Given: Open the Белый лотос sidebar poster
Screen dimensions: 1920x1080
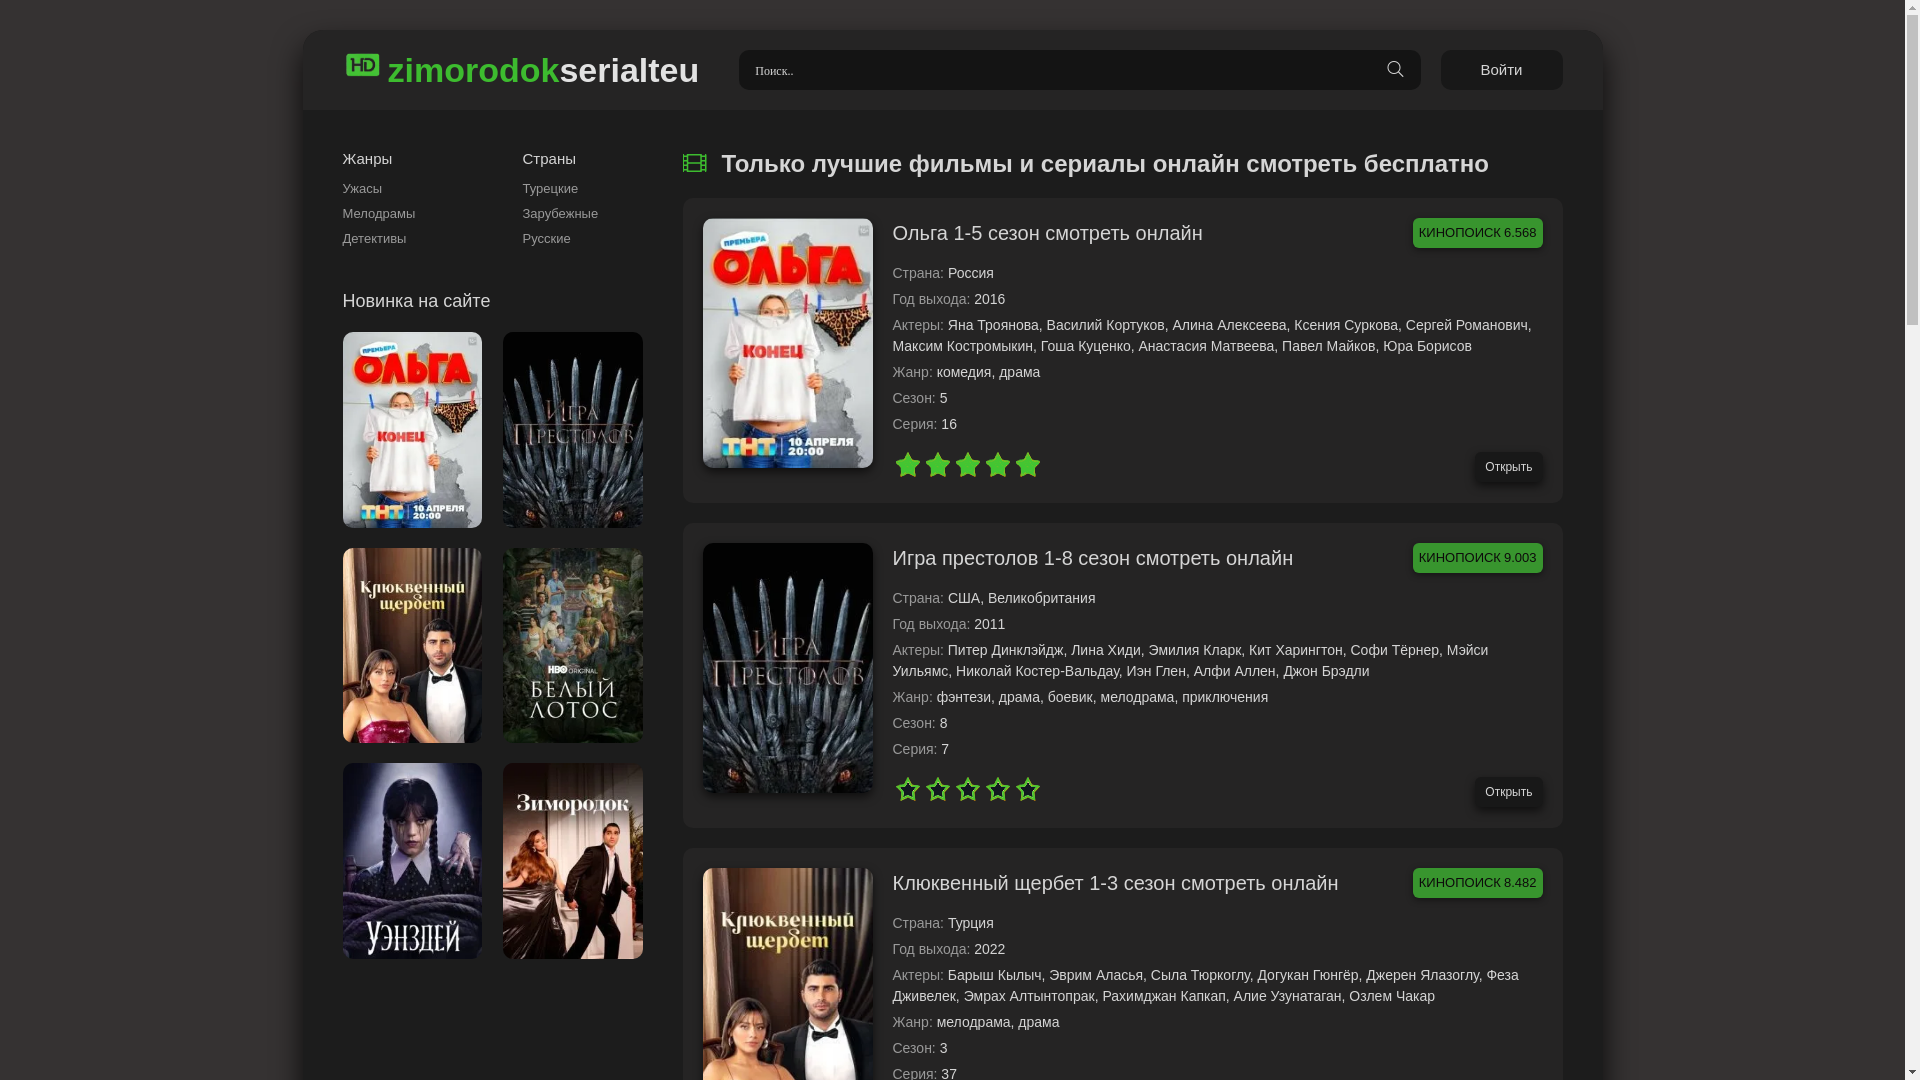Looking at the screenshot, I should tap(572, 645).
